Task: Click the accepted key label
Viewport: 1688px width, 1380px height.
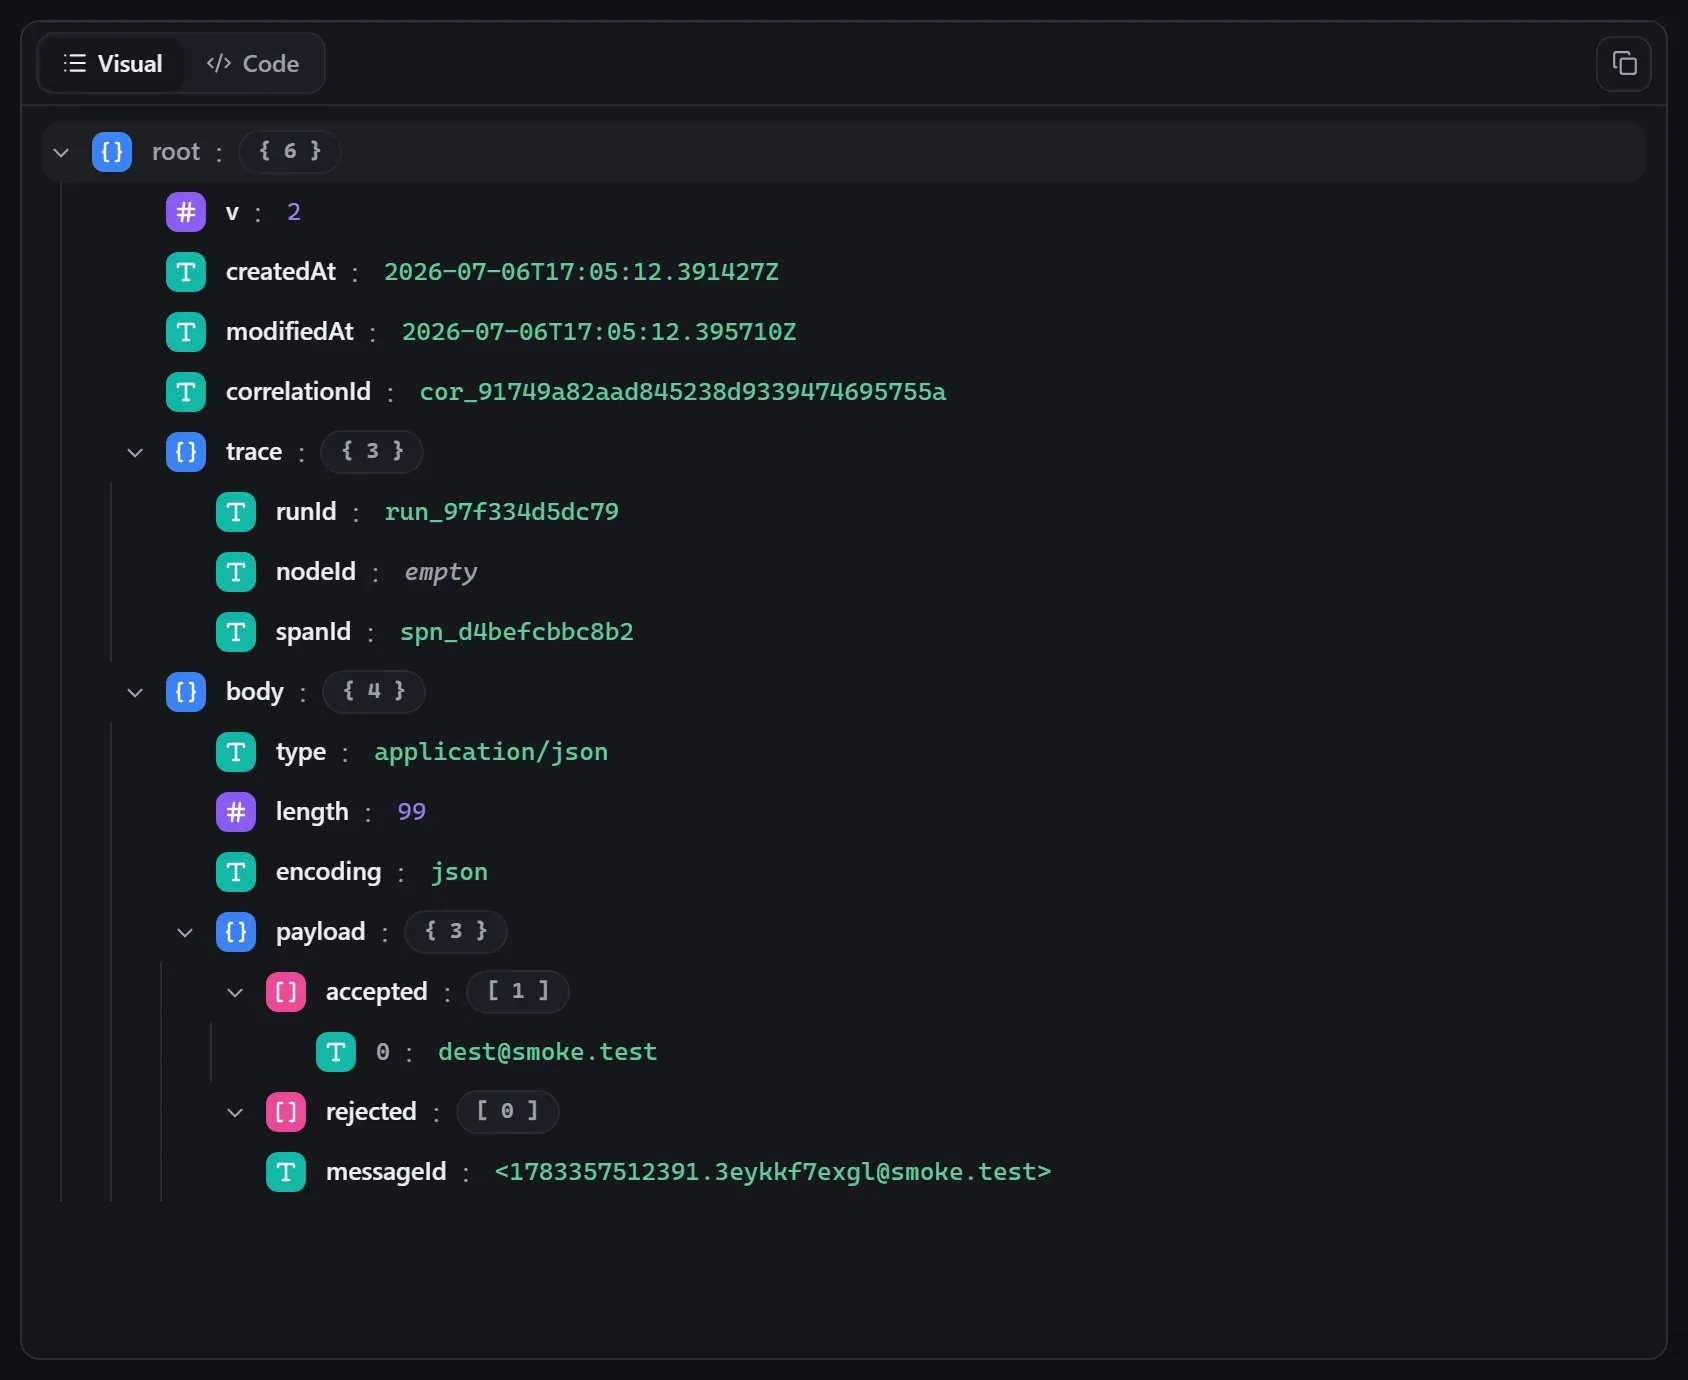Action: point(377,992)
